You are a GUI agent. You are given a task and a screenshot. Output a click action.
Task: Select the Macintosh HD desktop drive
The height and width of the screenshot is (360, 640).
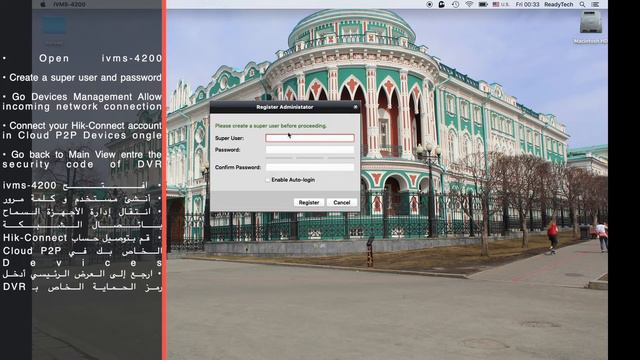591,27
